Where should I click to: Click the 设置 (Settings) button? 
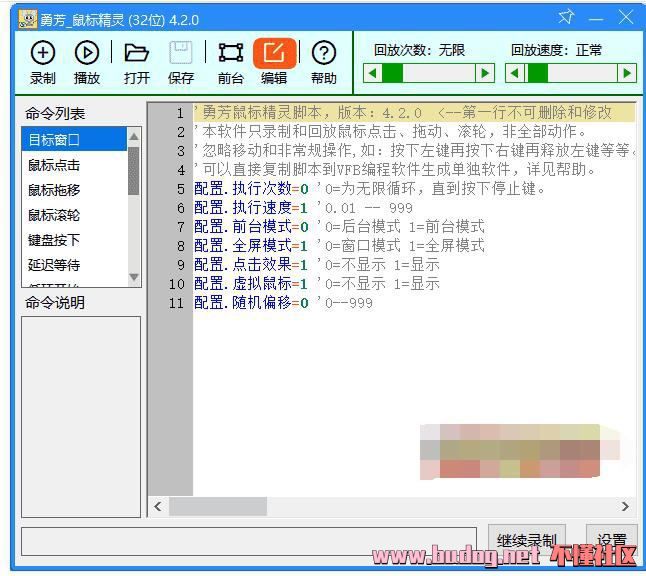point(611,540)
